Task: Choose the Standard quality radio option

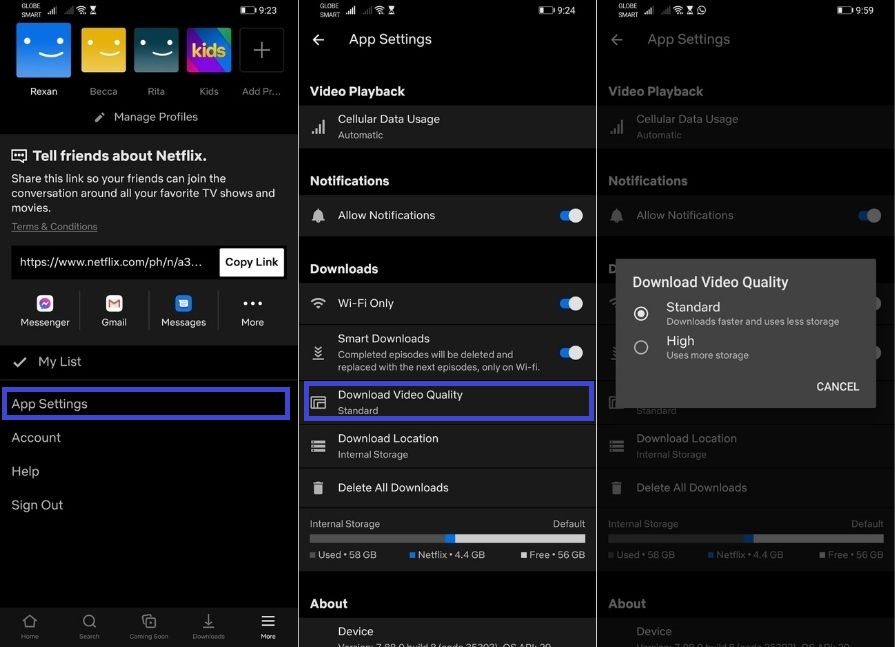Action: click(x=641, y=314)
